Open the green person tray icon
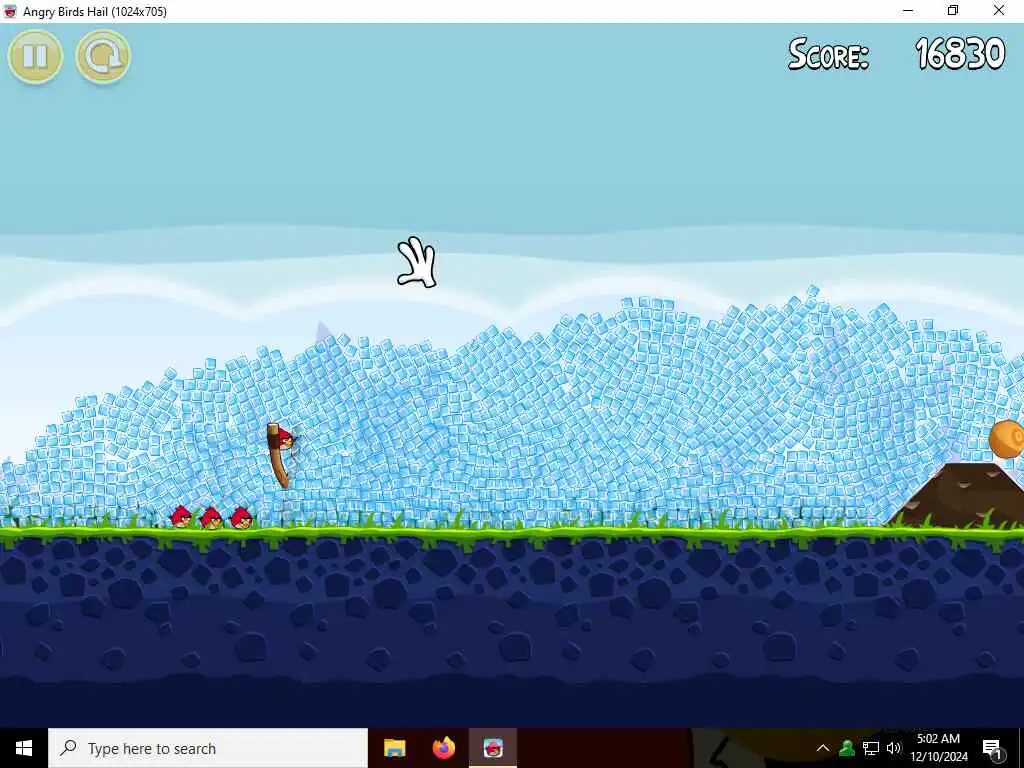This screenshot has width=1024, height=768. click(847, 748)
